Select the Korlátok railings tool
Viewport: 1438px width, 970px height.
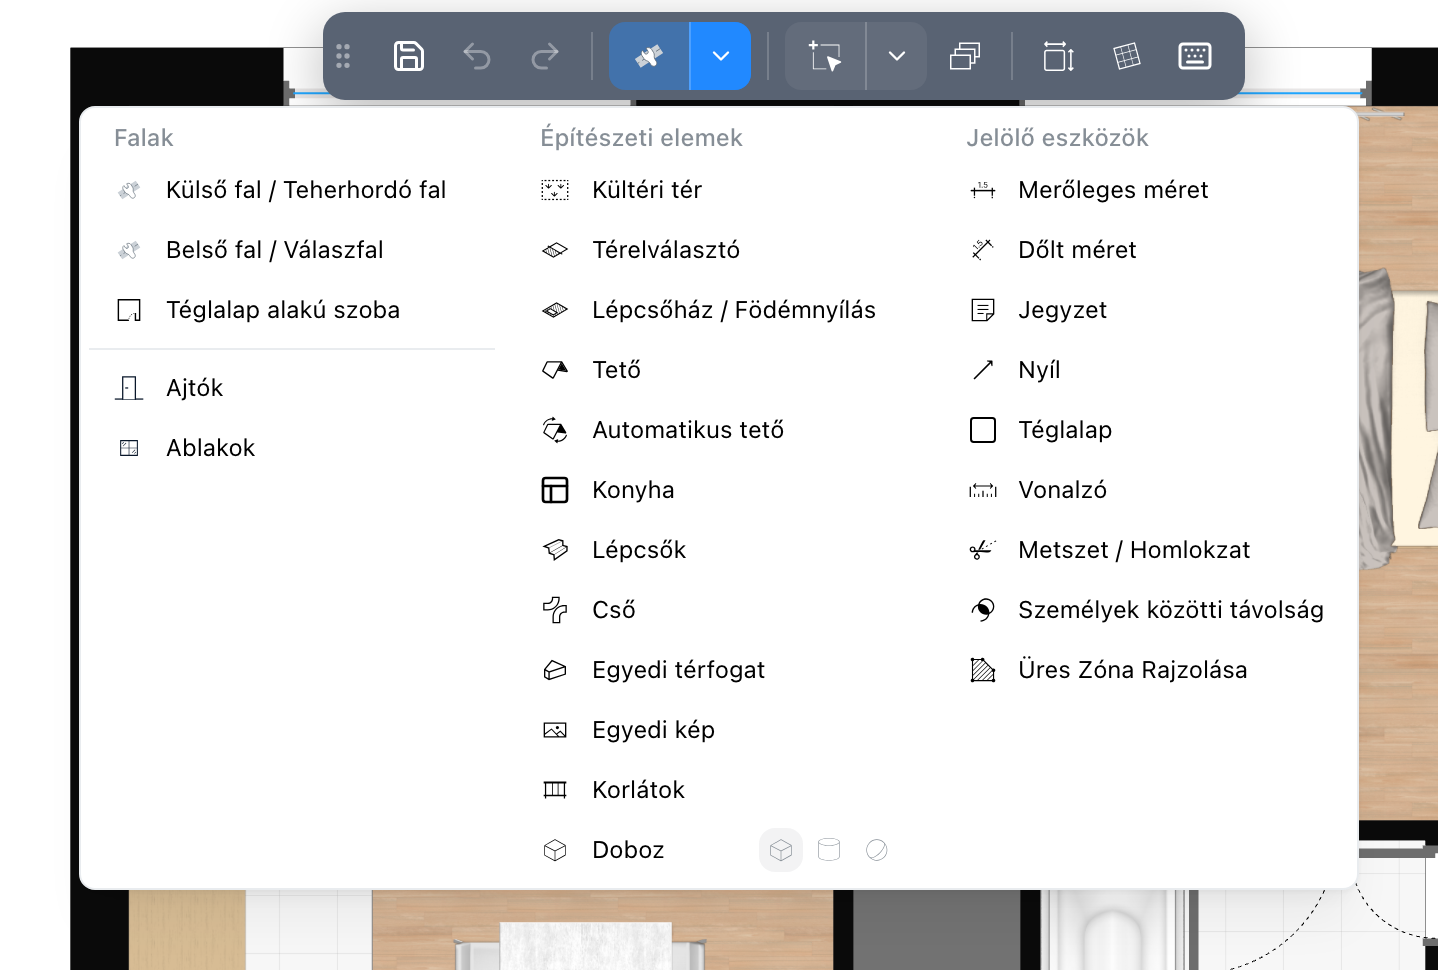click(718, 790)
